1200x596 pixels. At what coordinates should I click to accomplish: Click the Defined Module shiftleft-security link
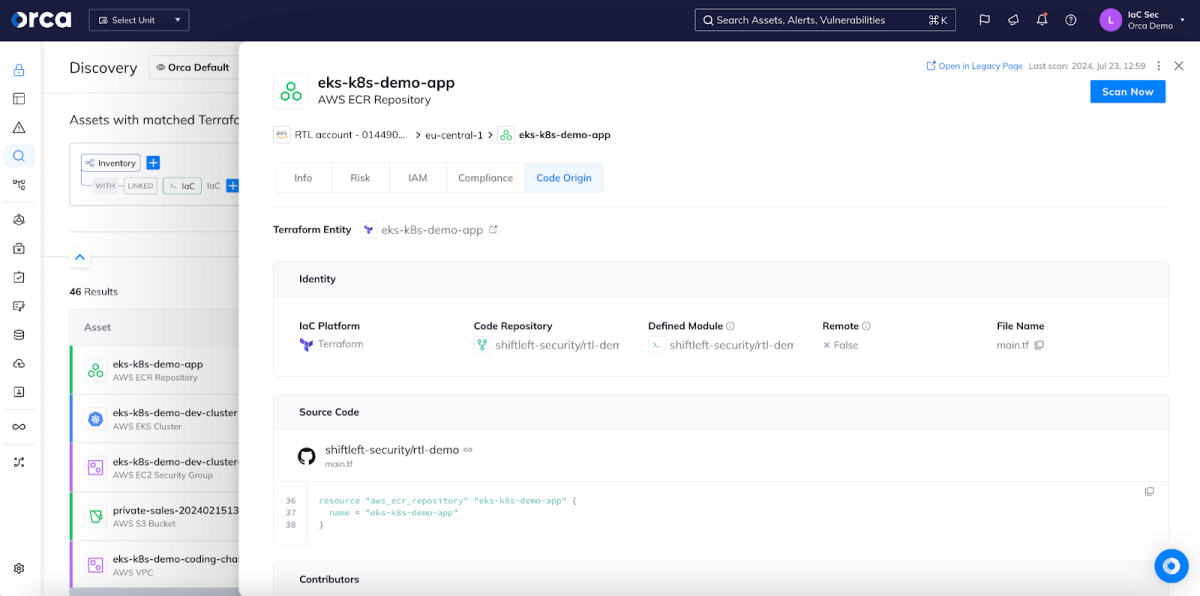731,345
